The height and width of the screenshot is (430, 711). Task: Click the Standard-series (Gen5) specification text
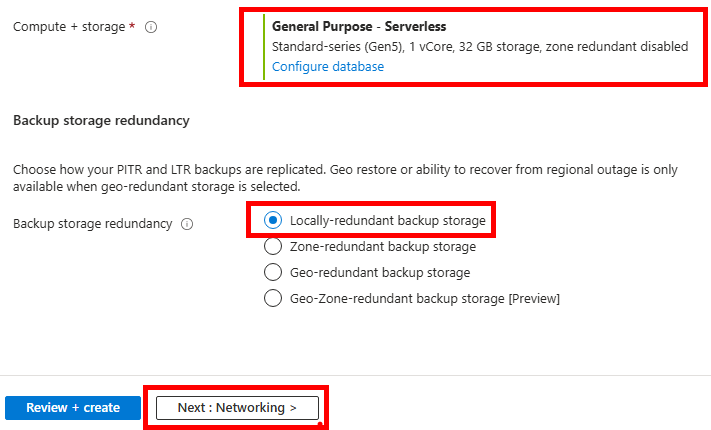click(x=338, y=47)
